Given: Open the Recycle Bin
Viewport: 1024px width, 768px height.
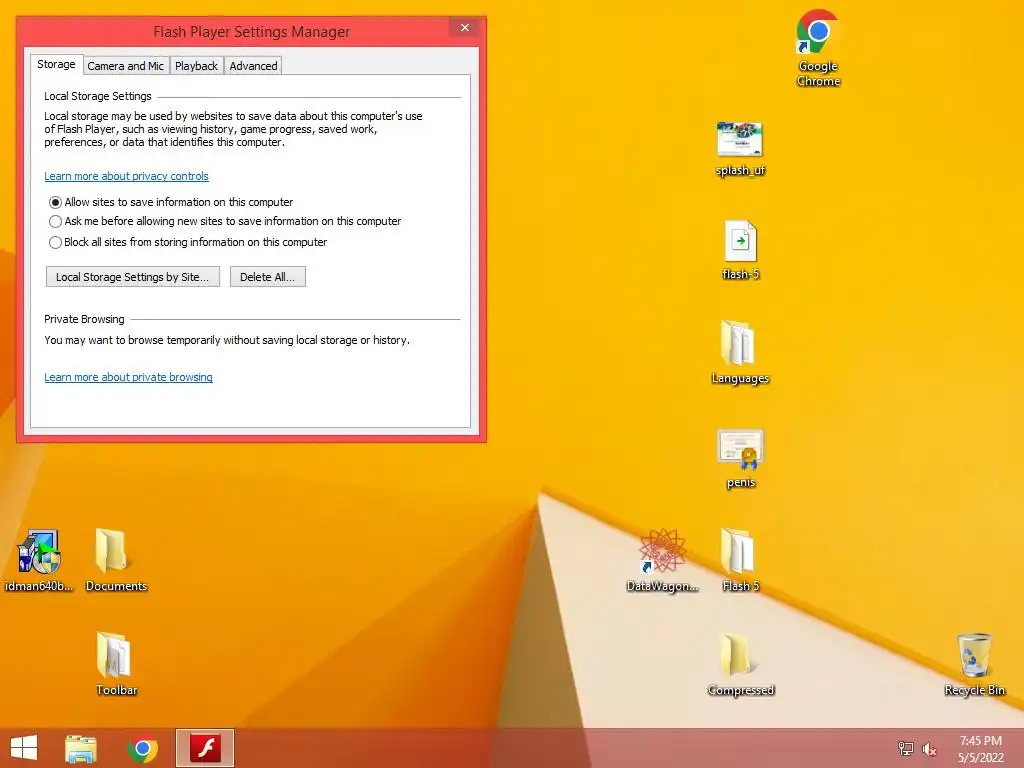Looking at the screenshot, I should pyautogui.click(x=974, y=664).
